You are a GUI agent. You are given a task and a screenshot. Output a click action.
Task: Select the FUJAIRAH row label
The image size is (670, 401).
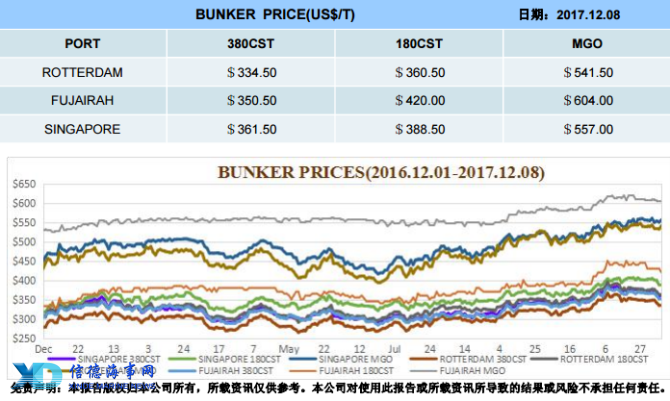[x=82, y=100]
